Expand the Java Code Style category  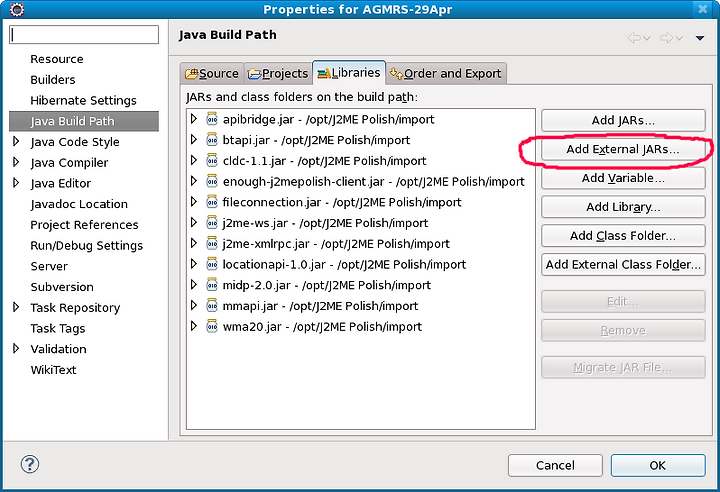click(16, 141)
